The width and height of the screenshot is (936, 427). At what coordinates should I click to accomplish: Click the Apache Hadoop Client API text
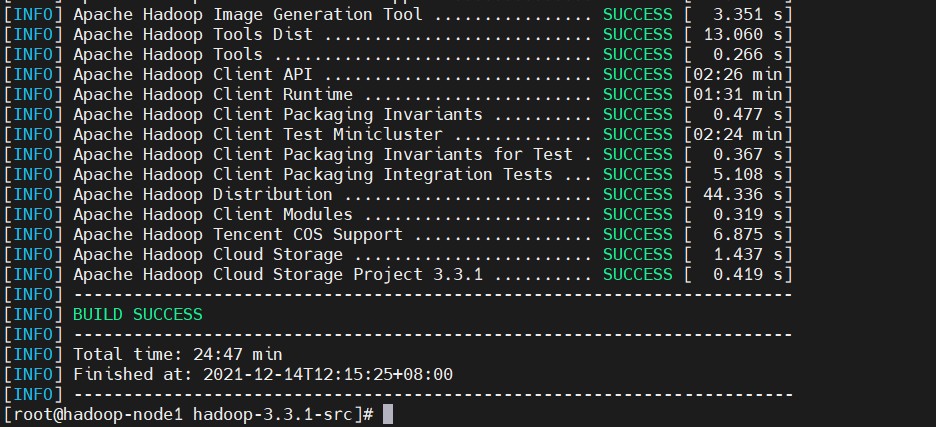(198, 74)
